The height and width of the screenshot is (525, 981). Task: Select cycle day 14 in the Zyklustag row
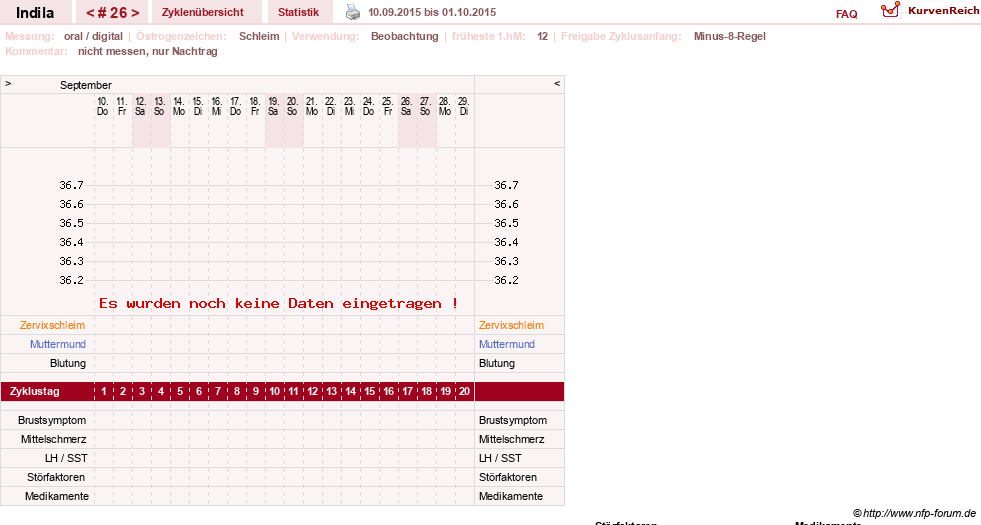coord(350,391)
